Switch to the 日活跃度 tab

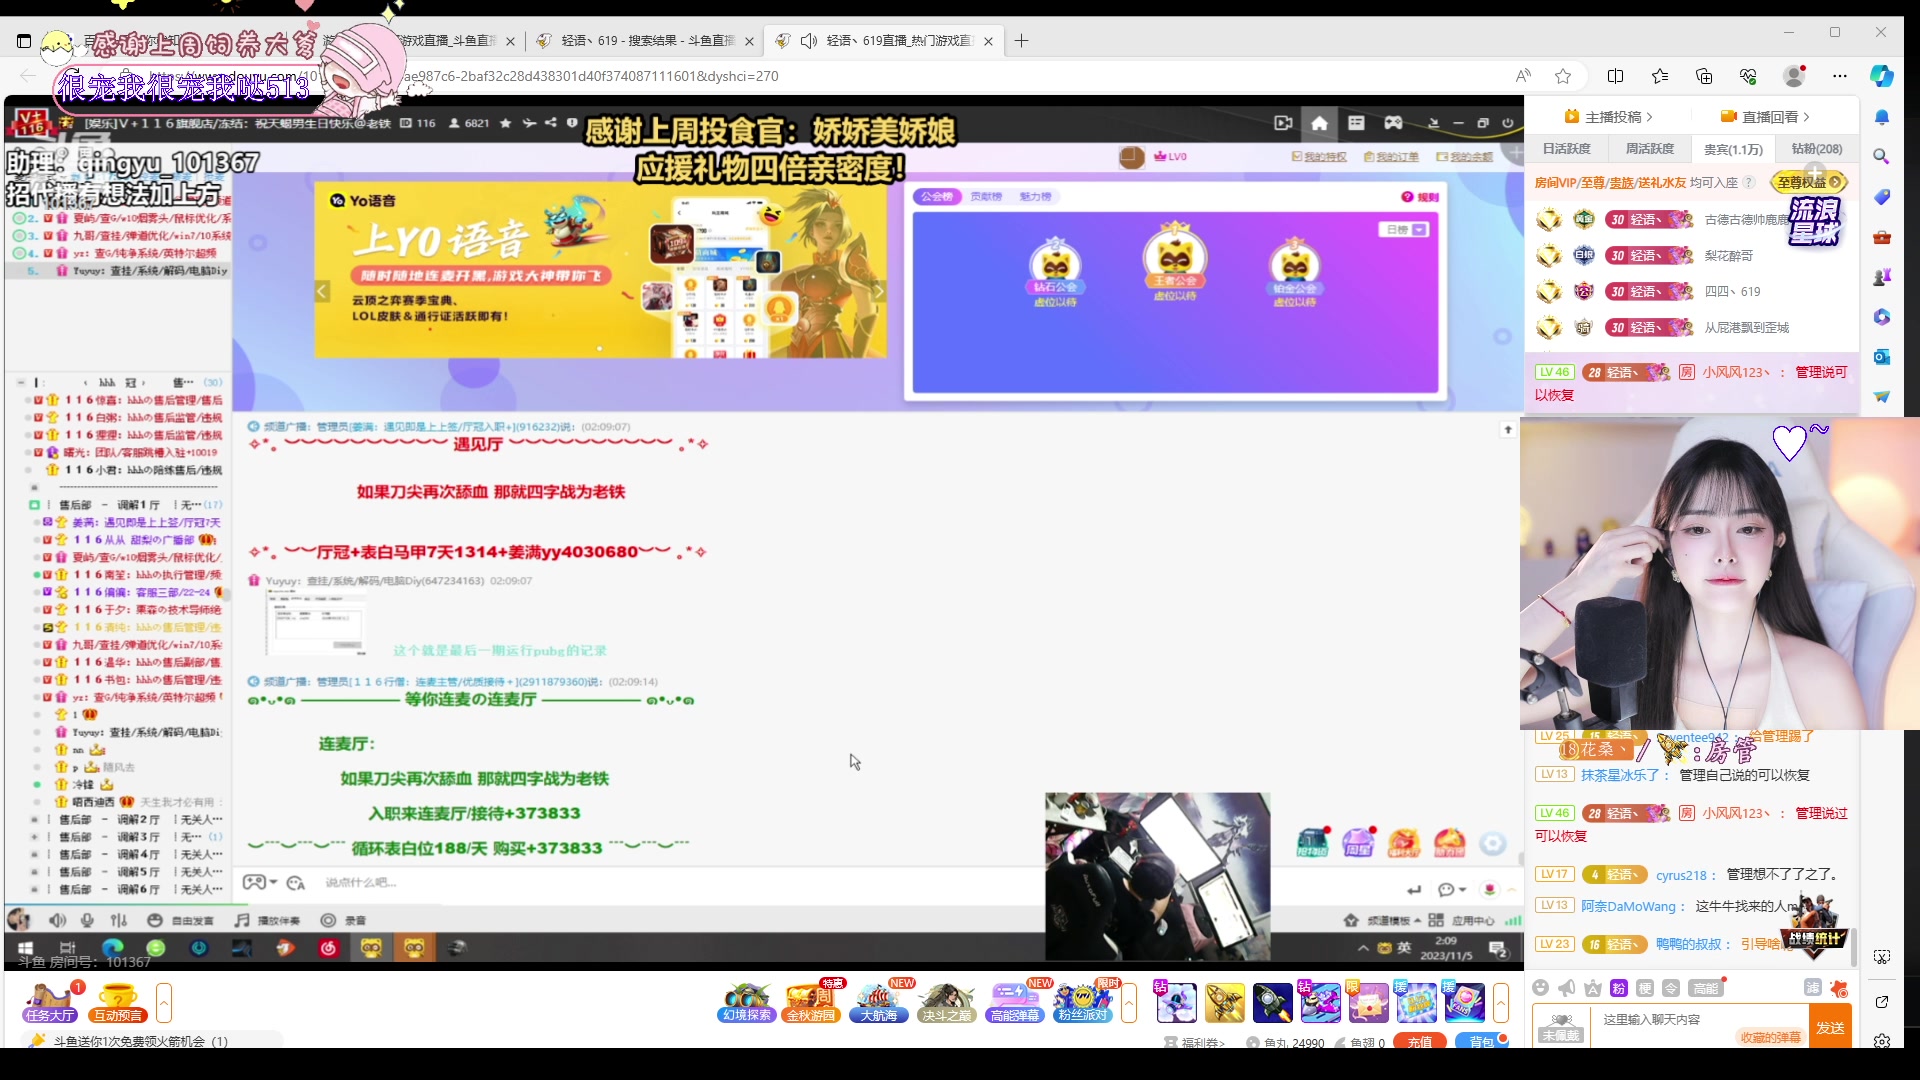[x=1565, y=148]
